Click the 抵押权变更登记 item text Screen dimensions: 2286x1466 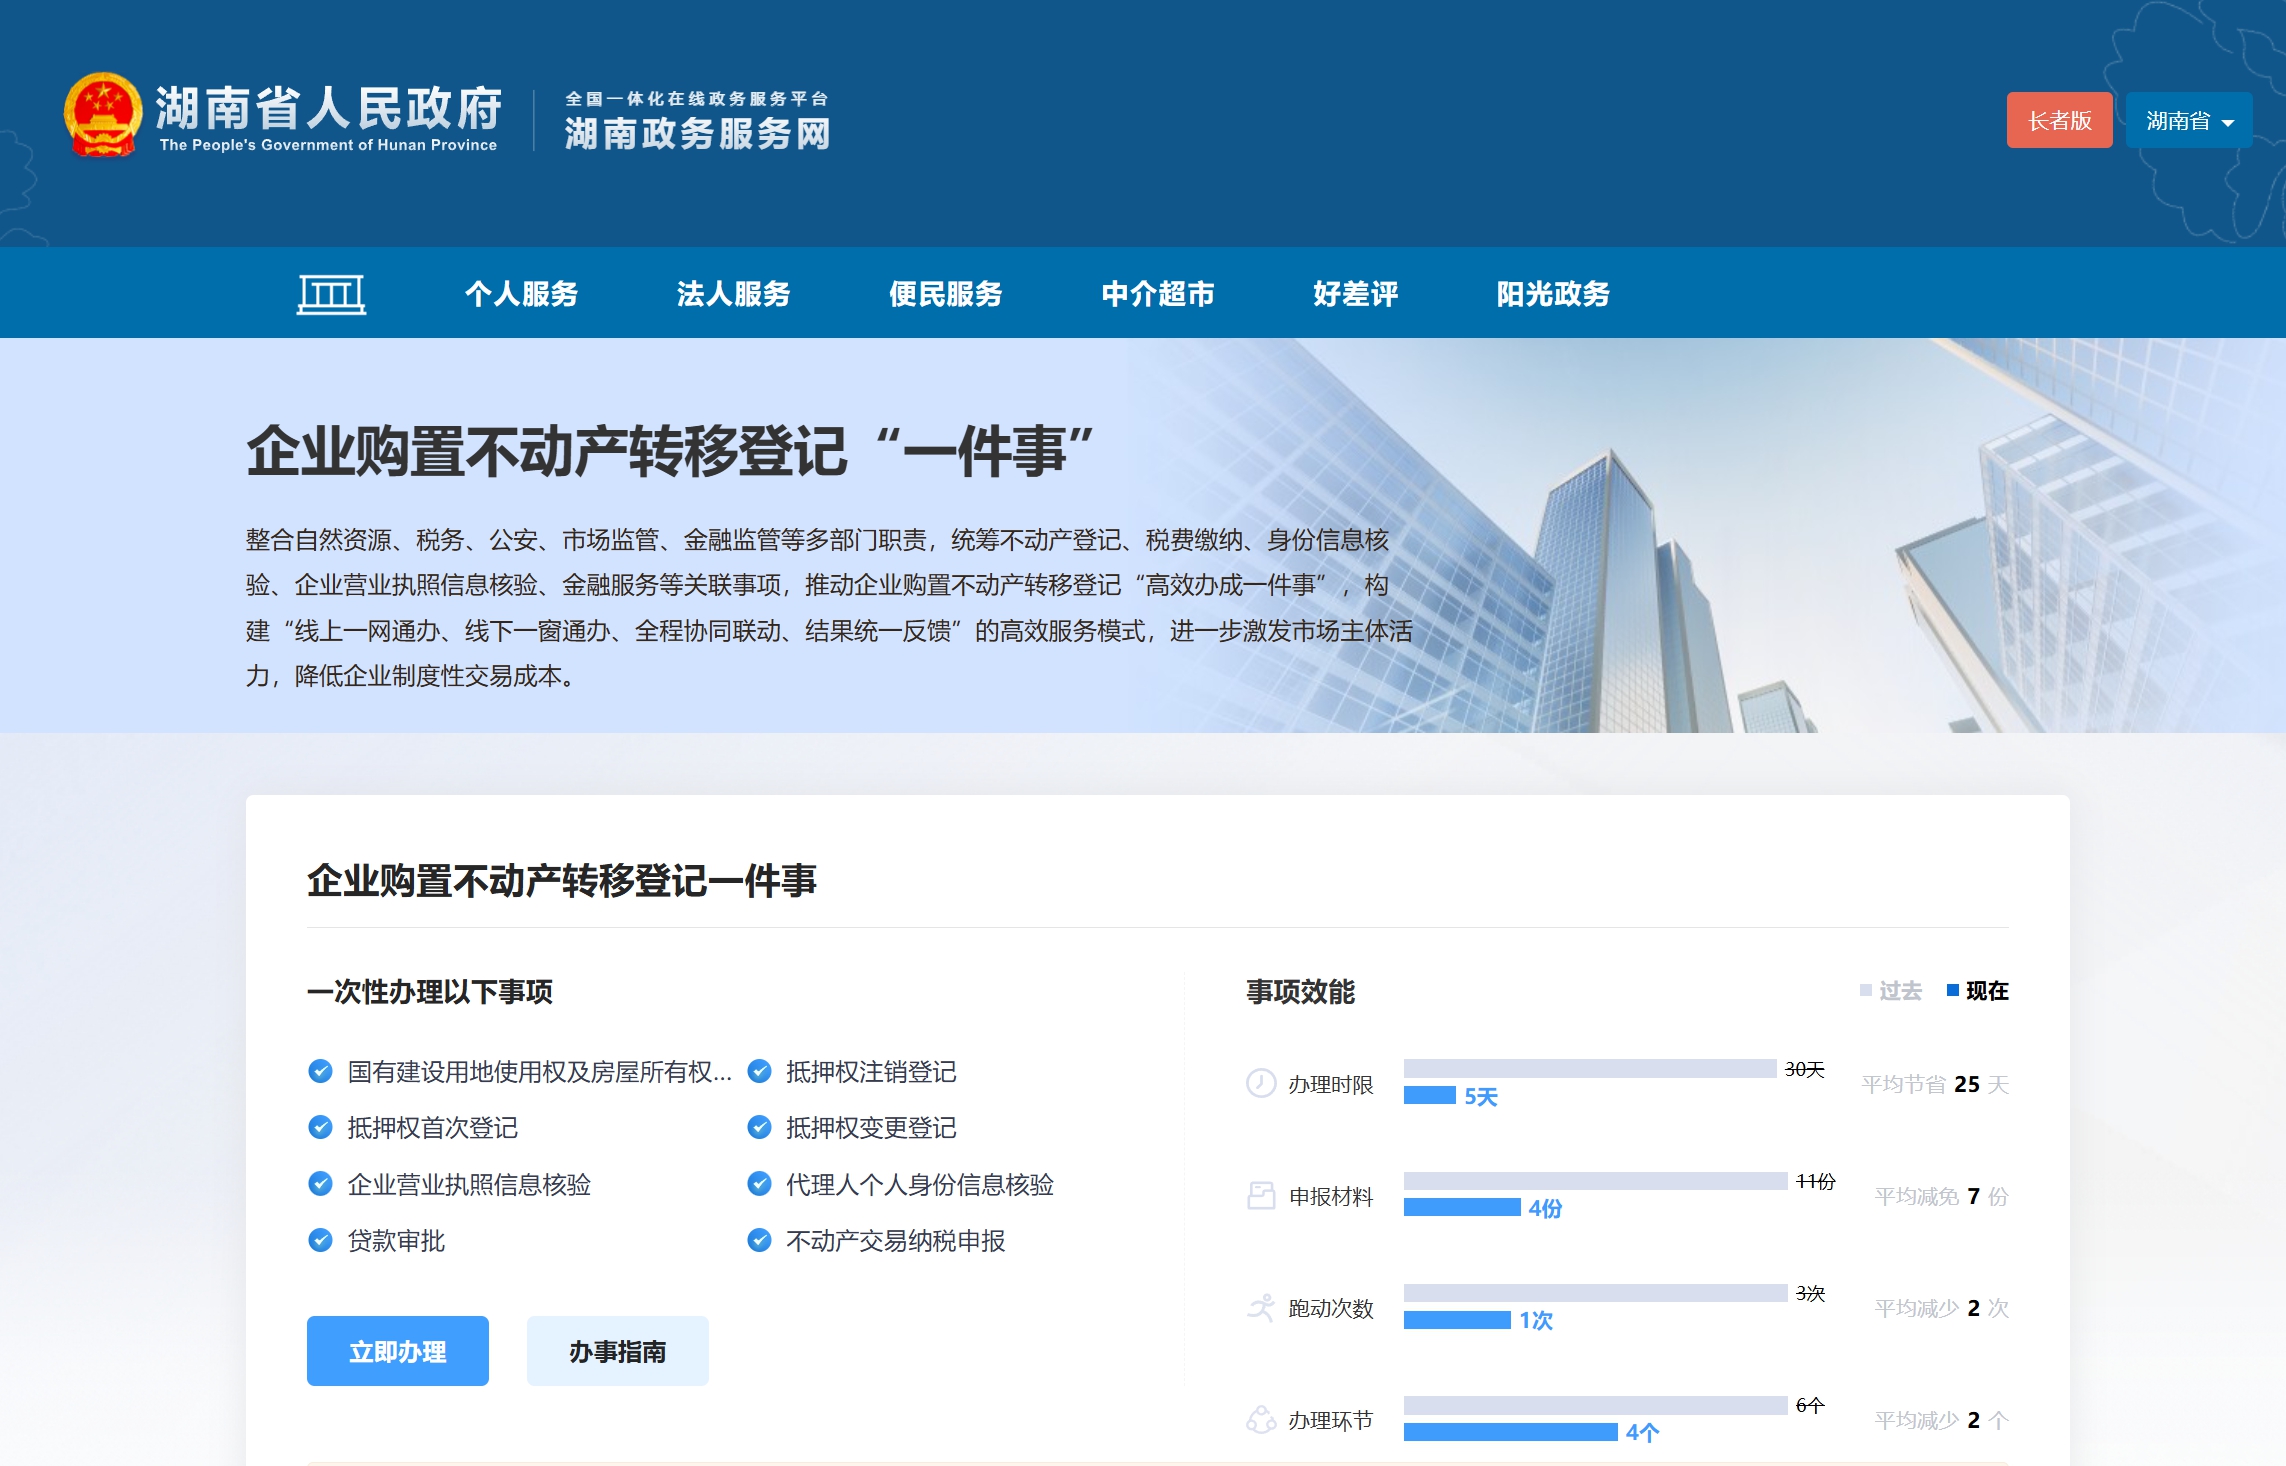tap(871, 1128)
